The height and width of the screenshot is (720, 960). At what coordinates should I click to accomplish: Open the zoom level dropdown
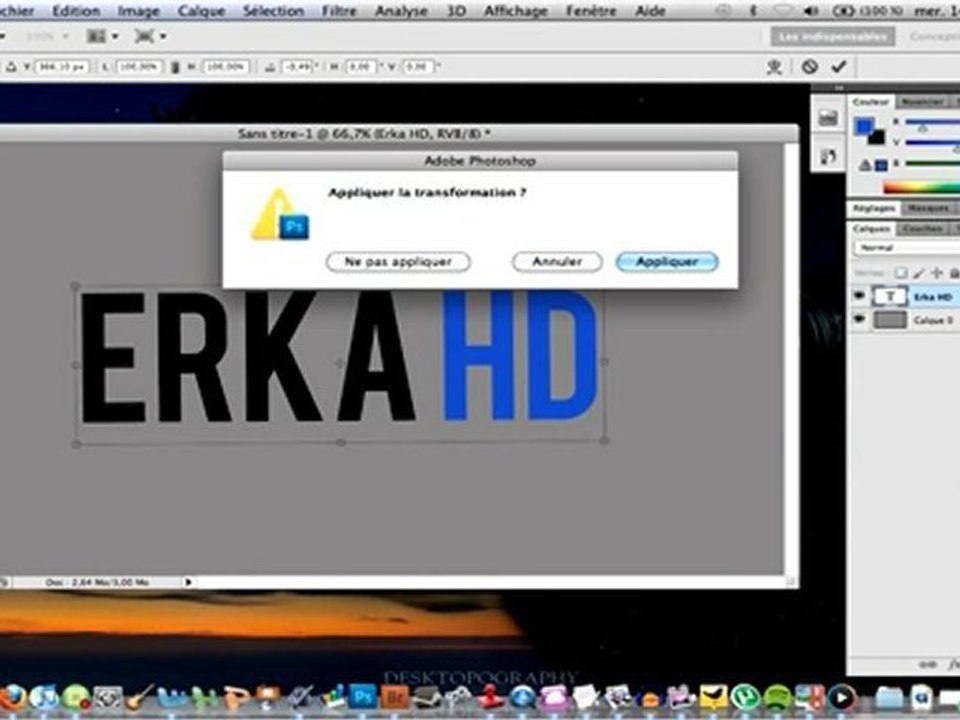[47, 36]
